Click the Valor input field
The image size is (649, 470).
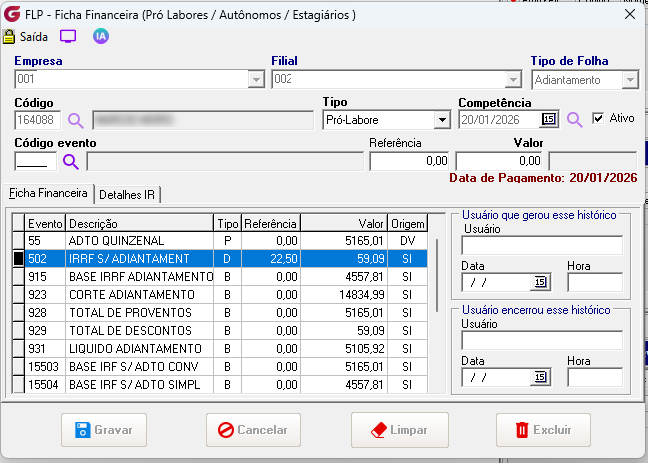pos(500,161)
